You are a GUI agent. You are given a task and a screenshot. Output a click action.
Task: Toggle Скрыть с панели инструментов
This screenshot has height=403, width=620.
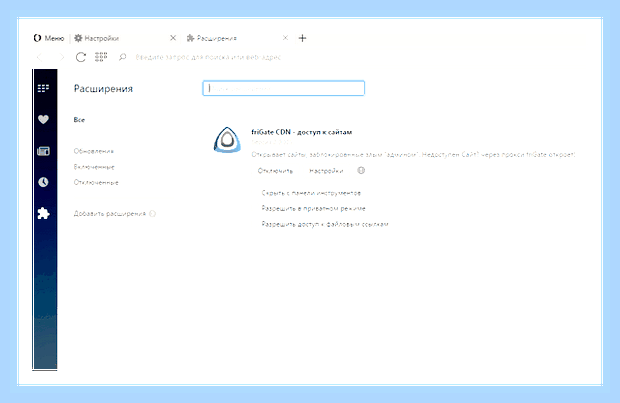coord(311,193)
